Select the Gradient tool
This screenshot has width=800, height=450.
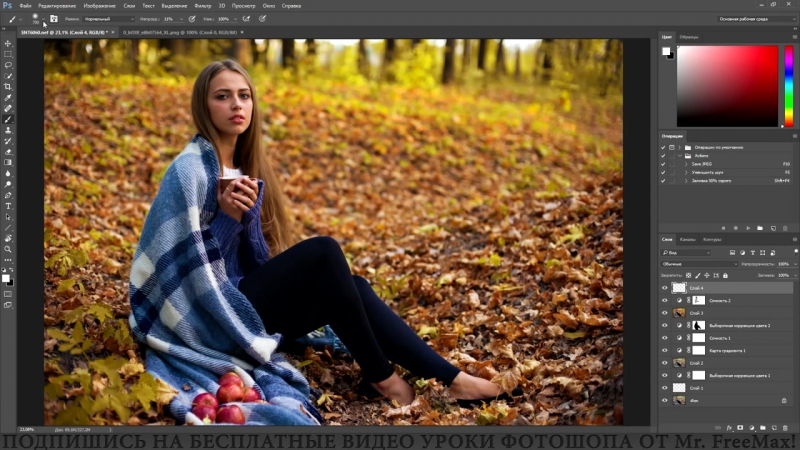coord(8,163)
